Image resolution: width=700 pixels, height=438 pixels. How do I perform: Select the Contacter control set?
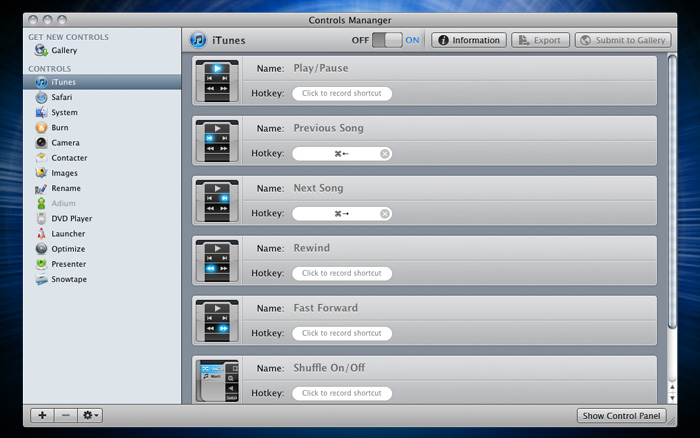102,158
